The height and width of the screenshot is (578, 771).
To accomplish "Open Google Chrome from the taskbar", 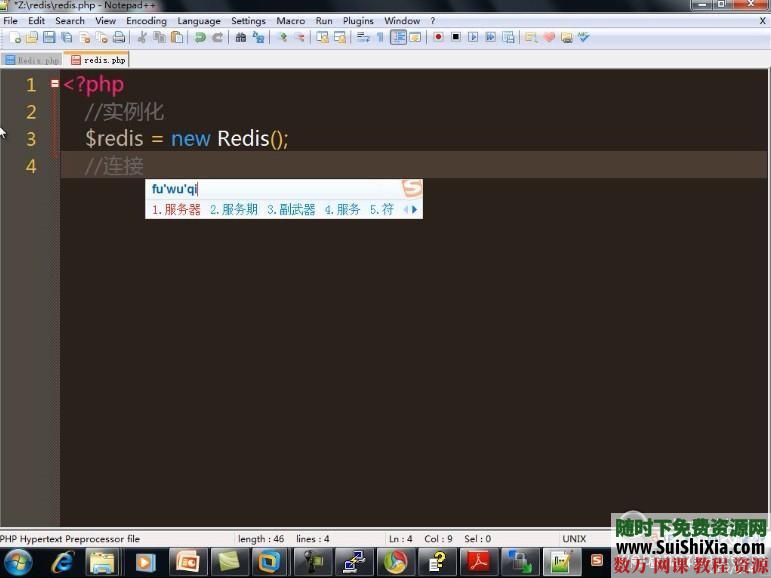I will pyautogui.click(x=396, y=562).
